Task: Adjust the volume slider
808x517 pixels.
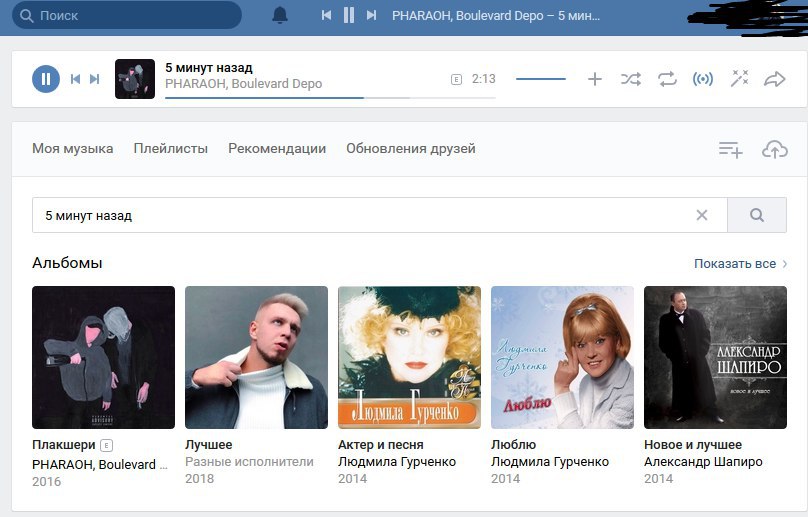Action: [541, 79]
